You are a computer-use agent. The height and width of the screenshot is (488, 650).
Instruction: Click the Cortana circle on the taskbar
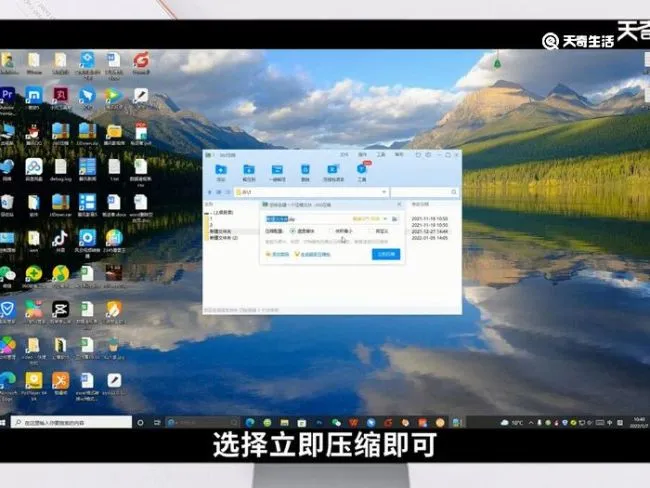click(140, 422)
